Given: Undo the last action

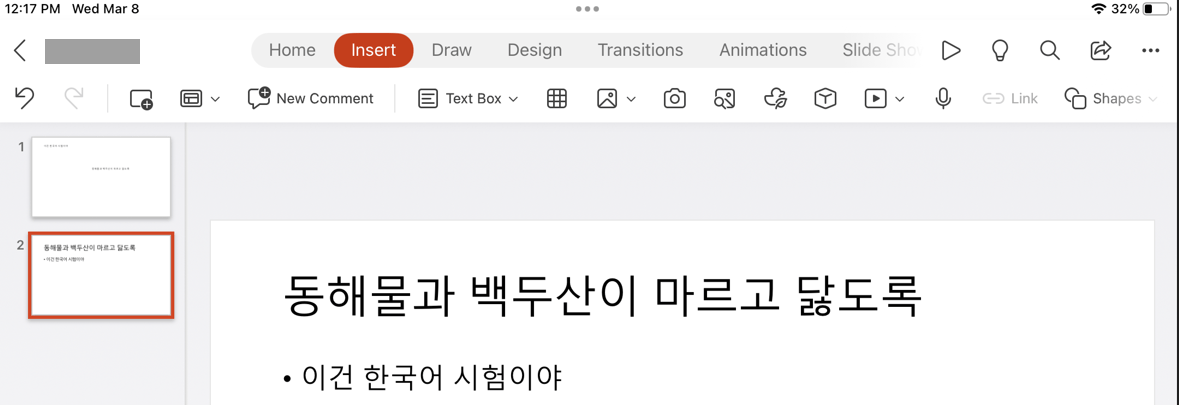Looking at the screenshot, I should [x=25, y=98].
